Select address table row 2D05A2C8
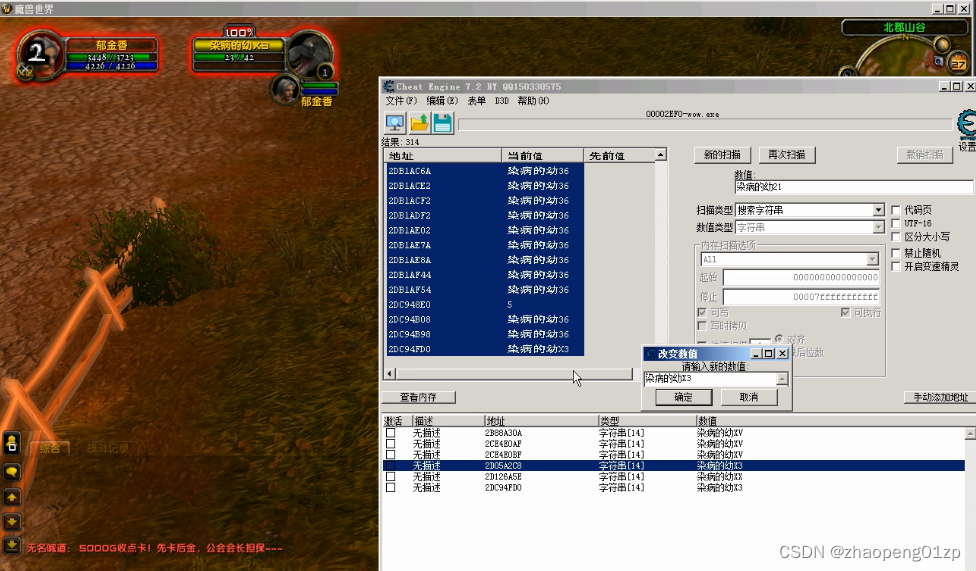The image size is (976, 571). point(673,466)
